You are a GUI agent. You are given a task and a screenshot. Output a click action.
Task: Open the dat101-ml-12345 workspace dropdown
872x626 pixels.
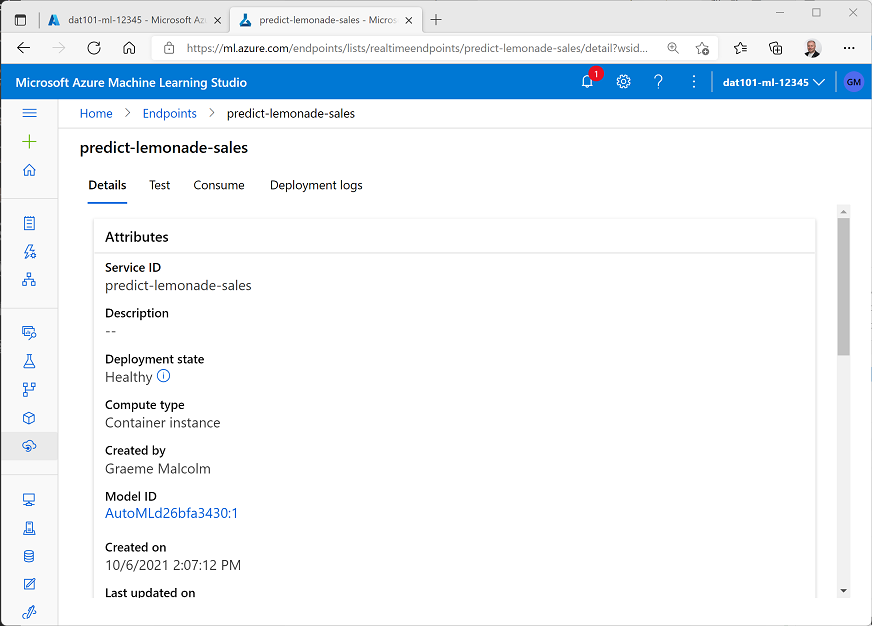(x=773, y=81)
